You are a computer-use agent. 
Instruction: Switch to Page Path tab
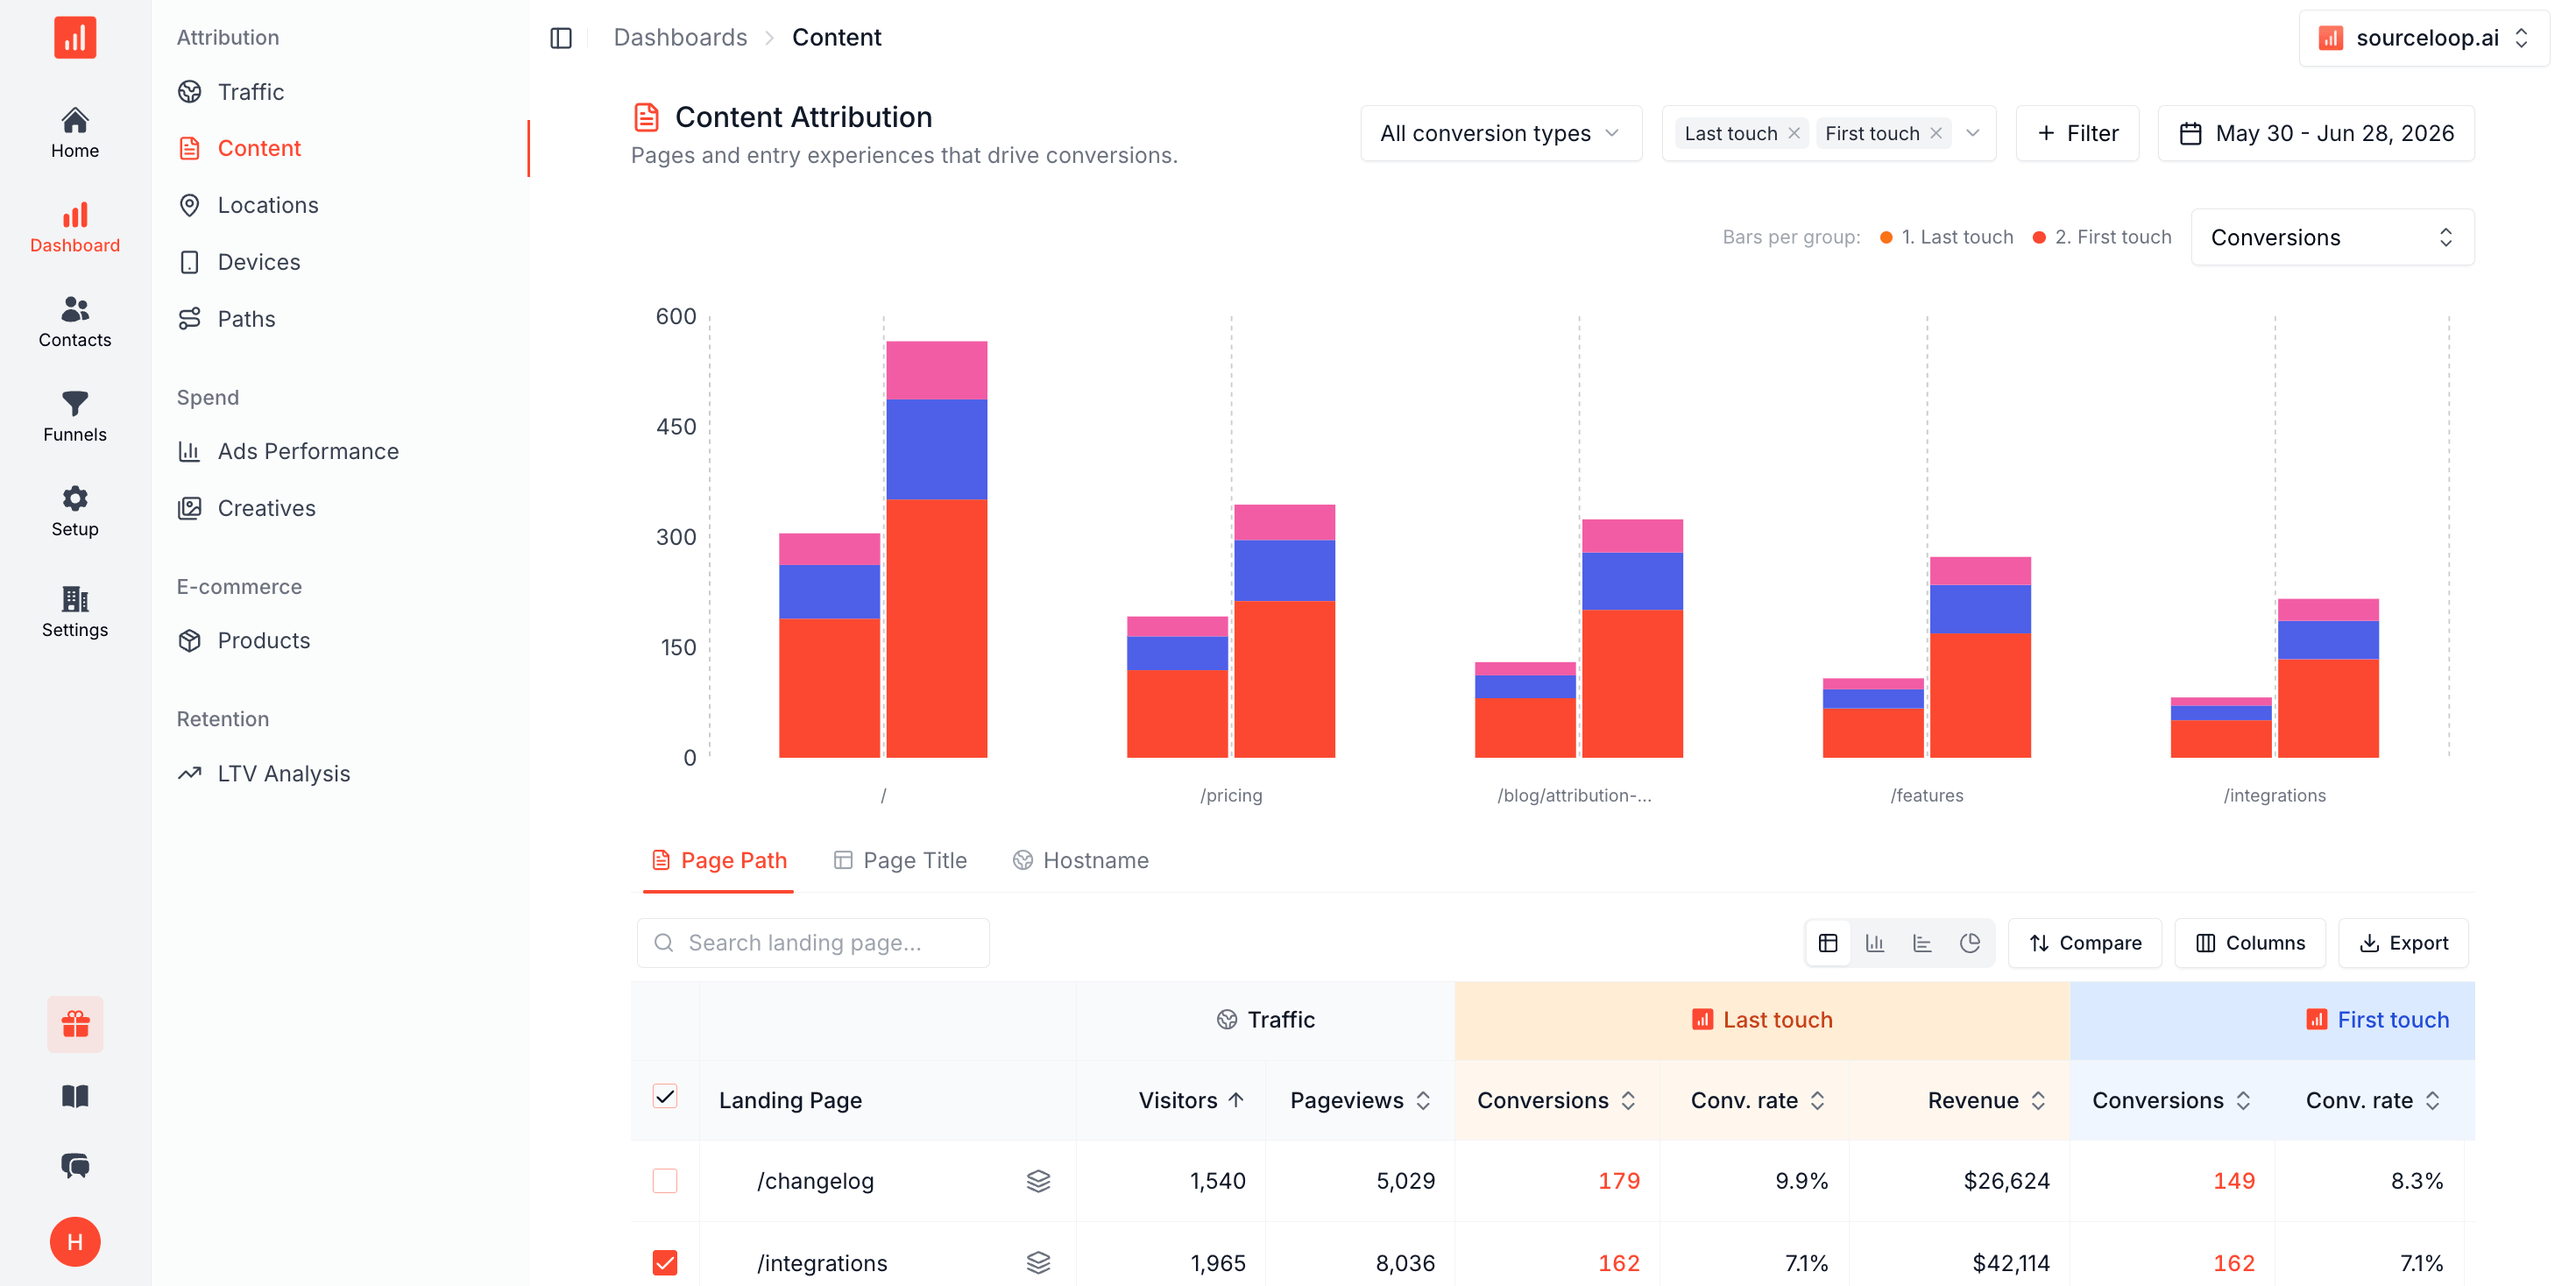[x=719, y=860]
